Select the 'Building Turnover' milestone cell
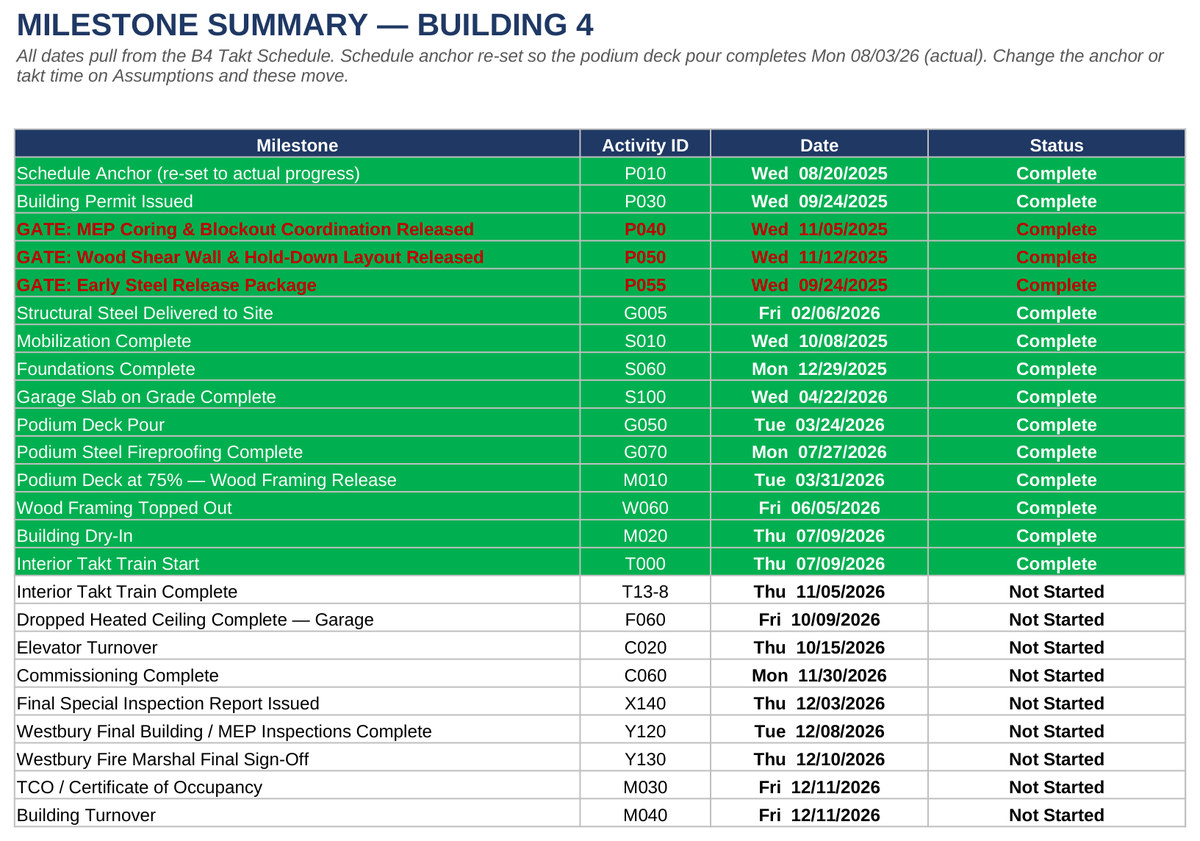1200x841 pixels. point(297,816)
